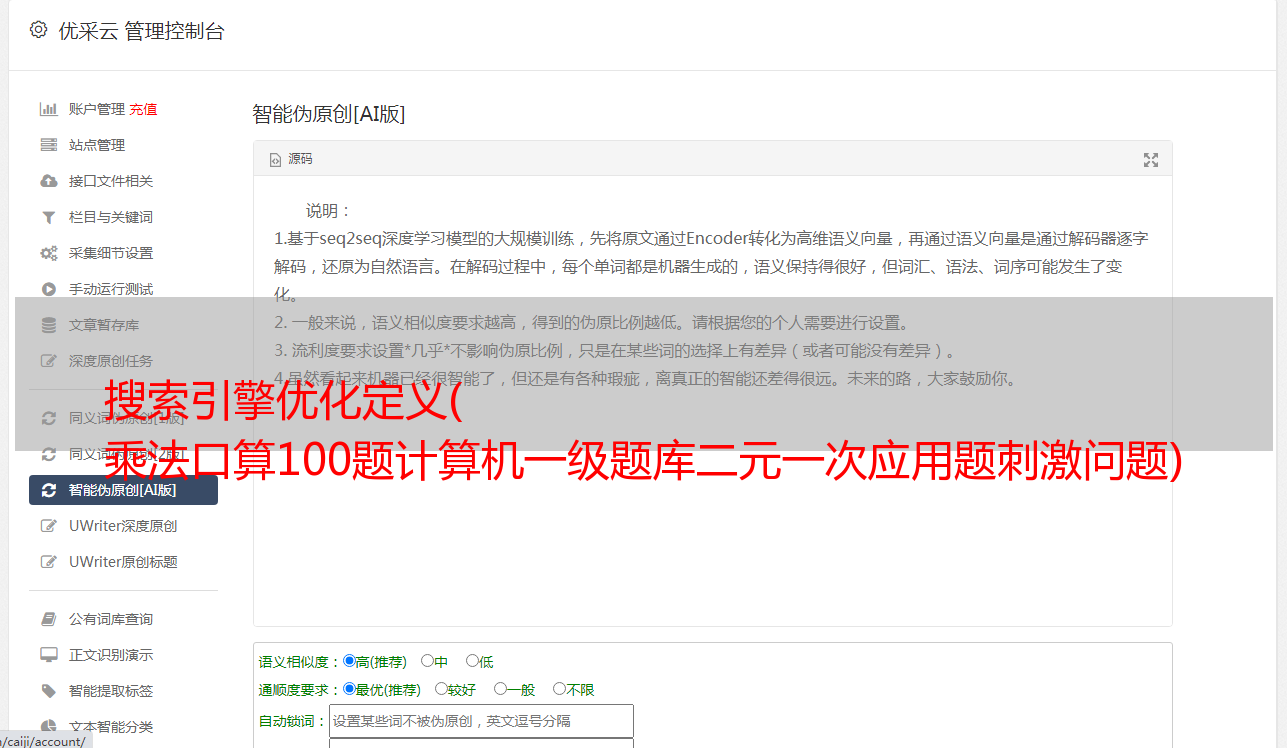Select 中 for 语义相似度
Image resolution: width=1287 pixels, height=748 pixels.
427,661
